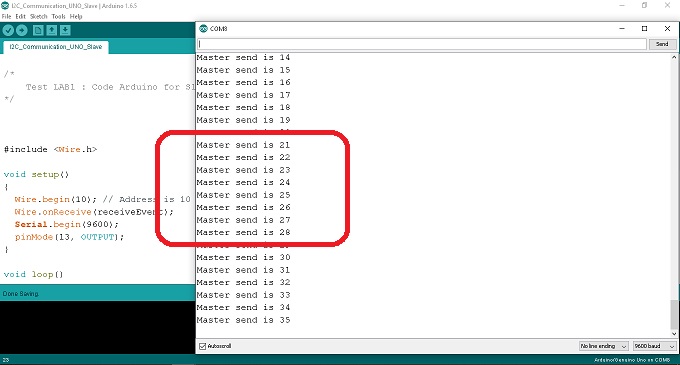
Task: Open the Sketch menu
Action: click(39, 16)
